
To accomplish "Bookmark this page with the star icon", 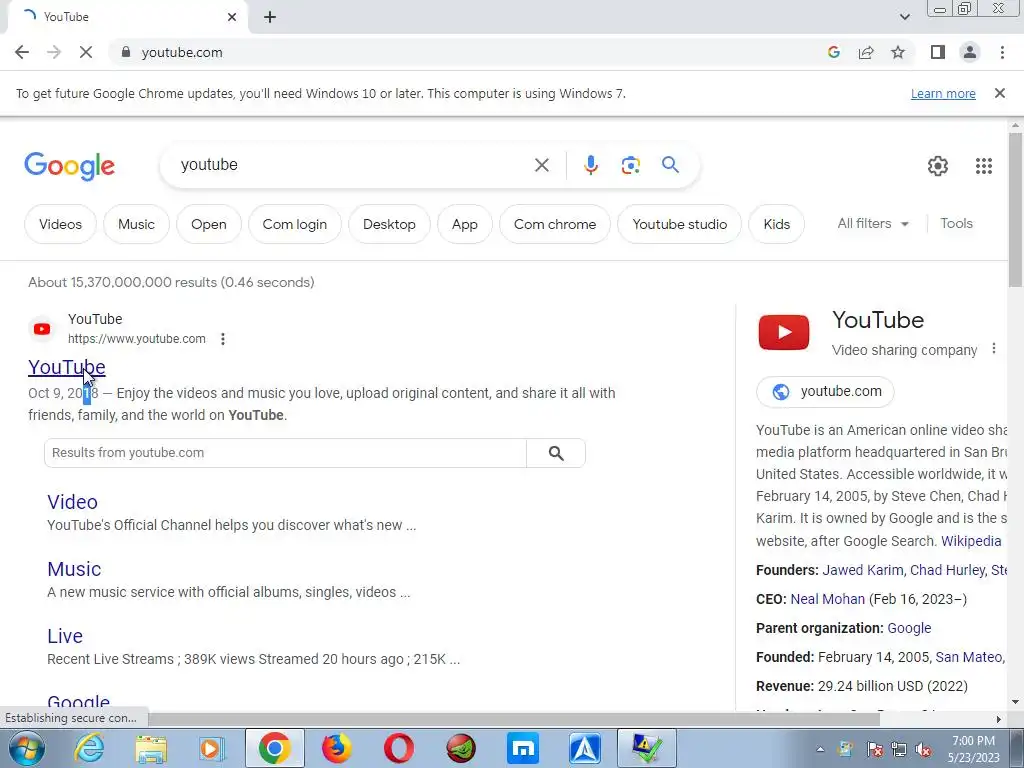I will click(x=898, y=52).
